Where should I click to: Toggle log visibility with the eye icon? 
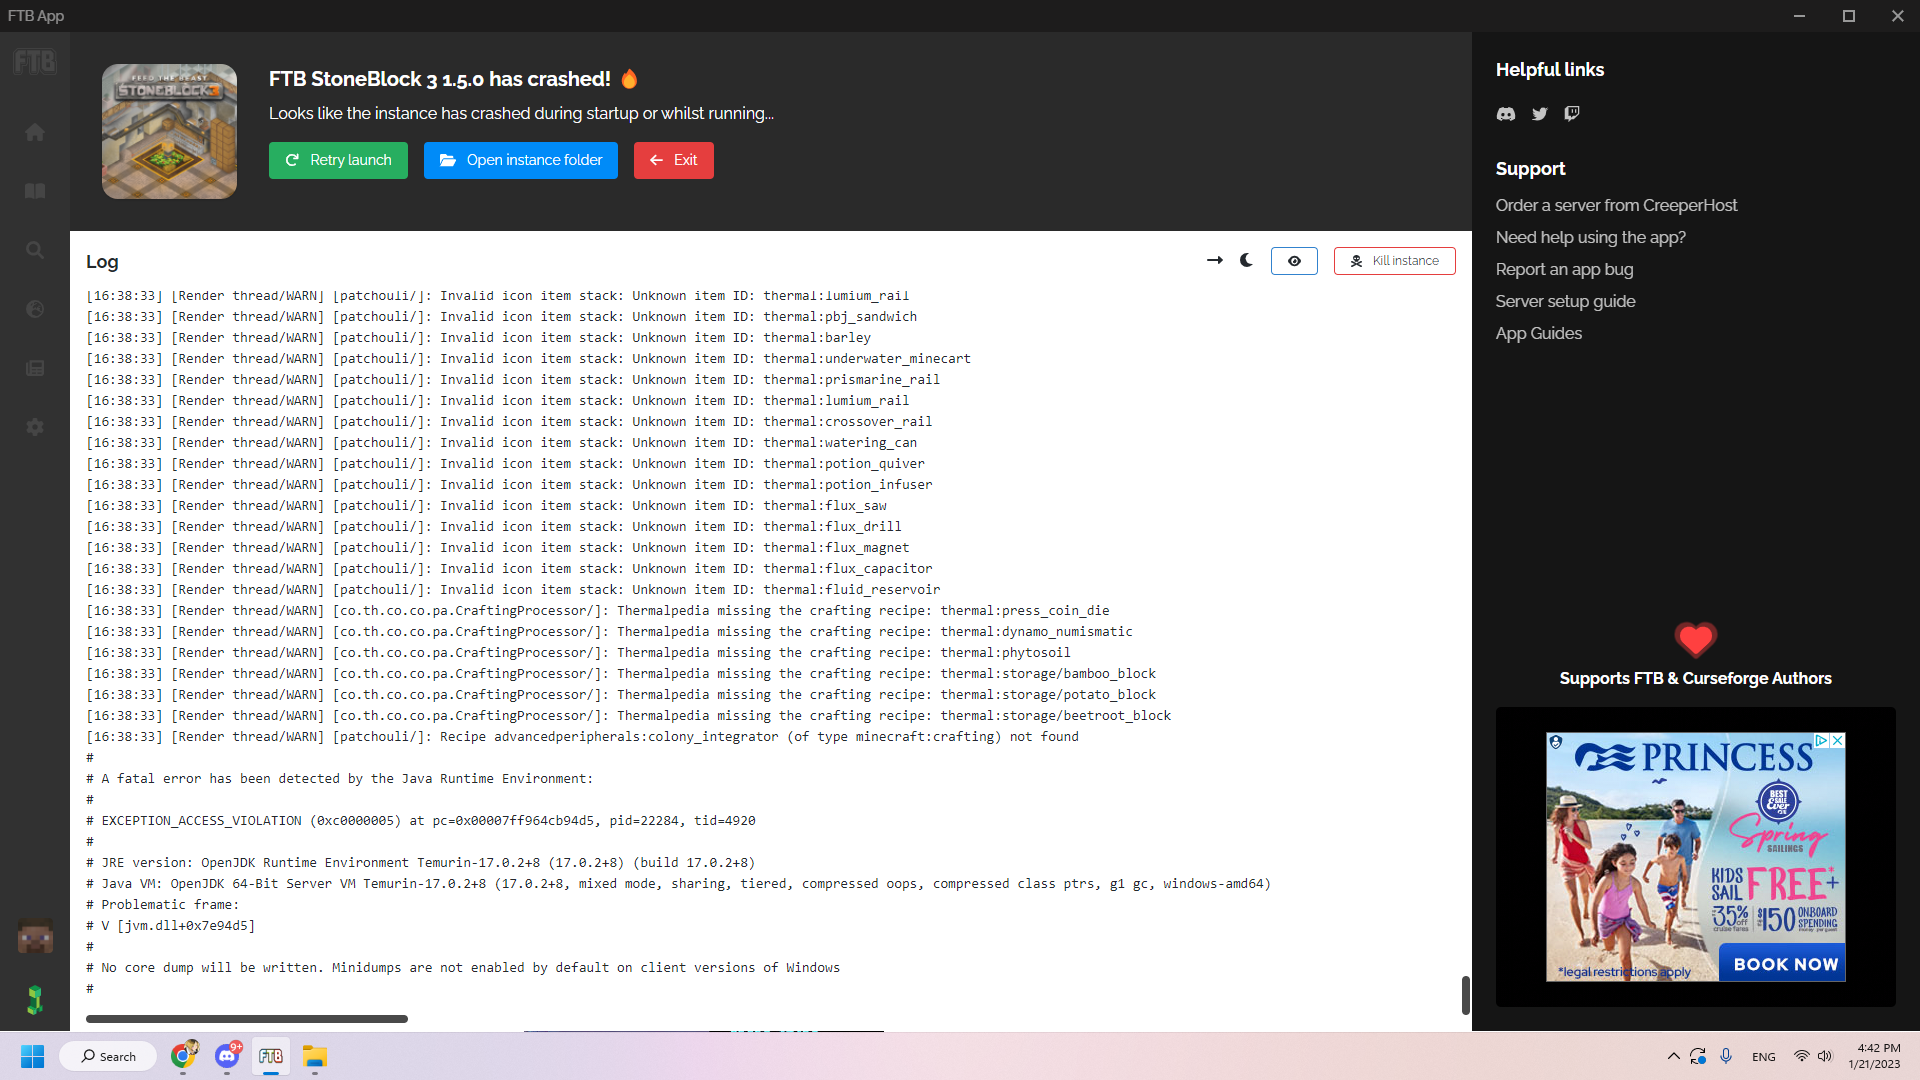(x=1294, y=260)
